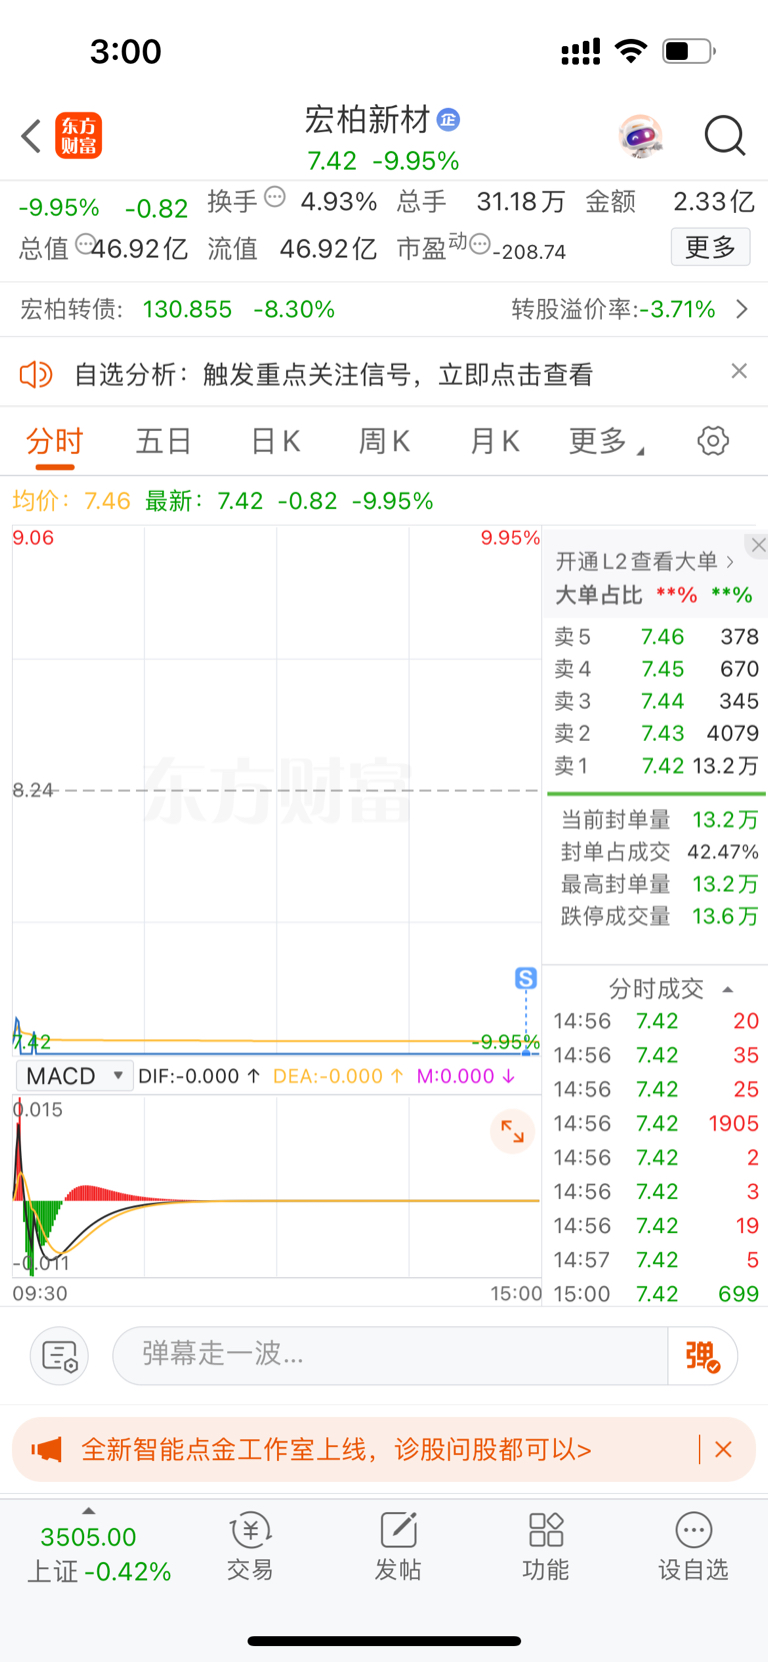Select the 卖3 order row 7.44
The image size is (768, 1663).
pos(656,701)
